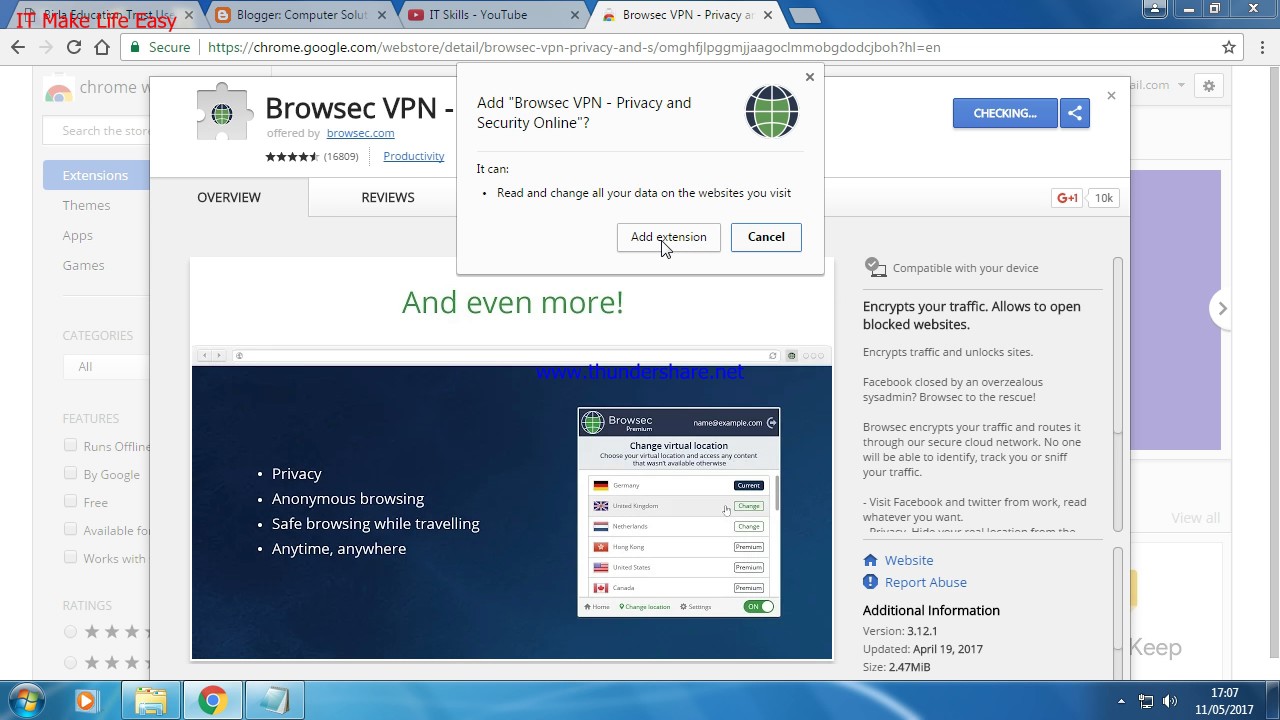Check the Runs Offline feature checkbox
This screenshot has height=720, width=1280.
70,446
